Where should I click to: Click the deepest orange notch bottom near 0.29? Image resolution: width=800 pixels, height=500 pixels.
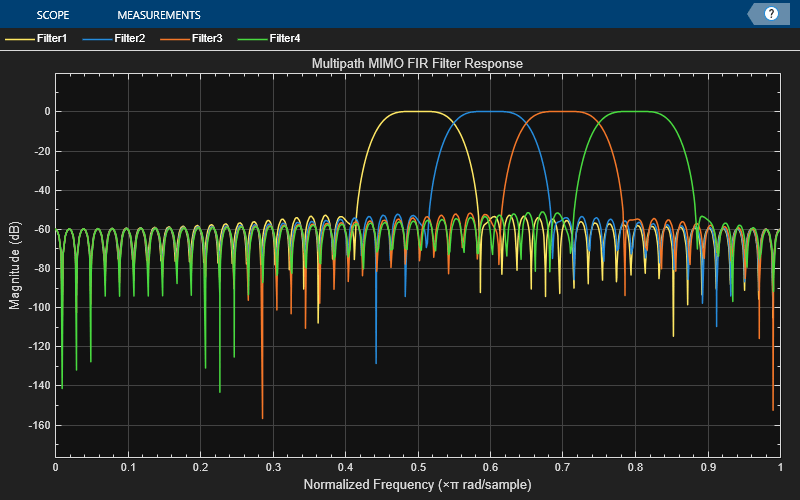coord(262,417)
